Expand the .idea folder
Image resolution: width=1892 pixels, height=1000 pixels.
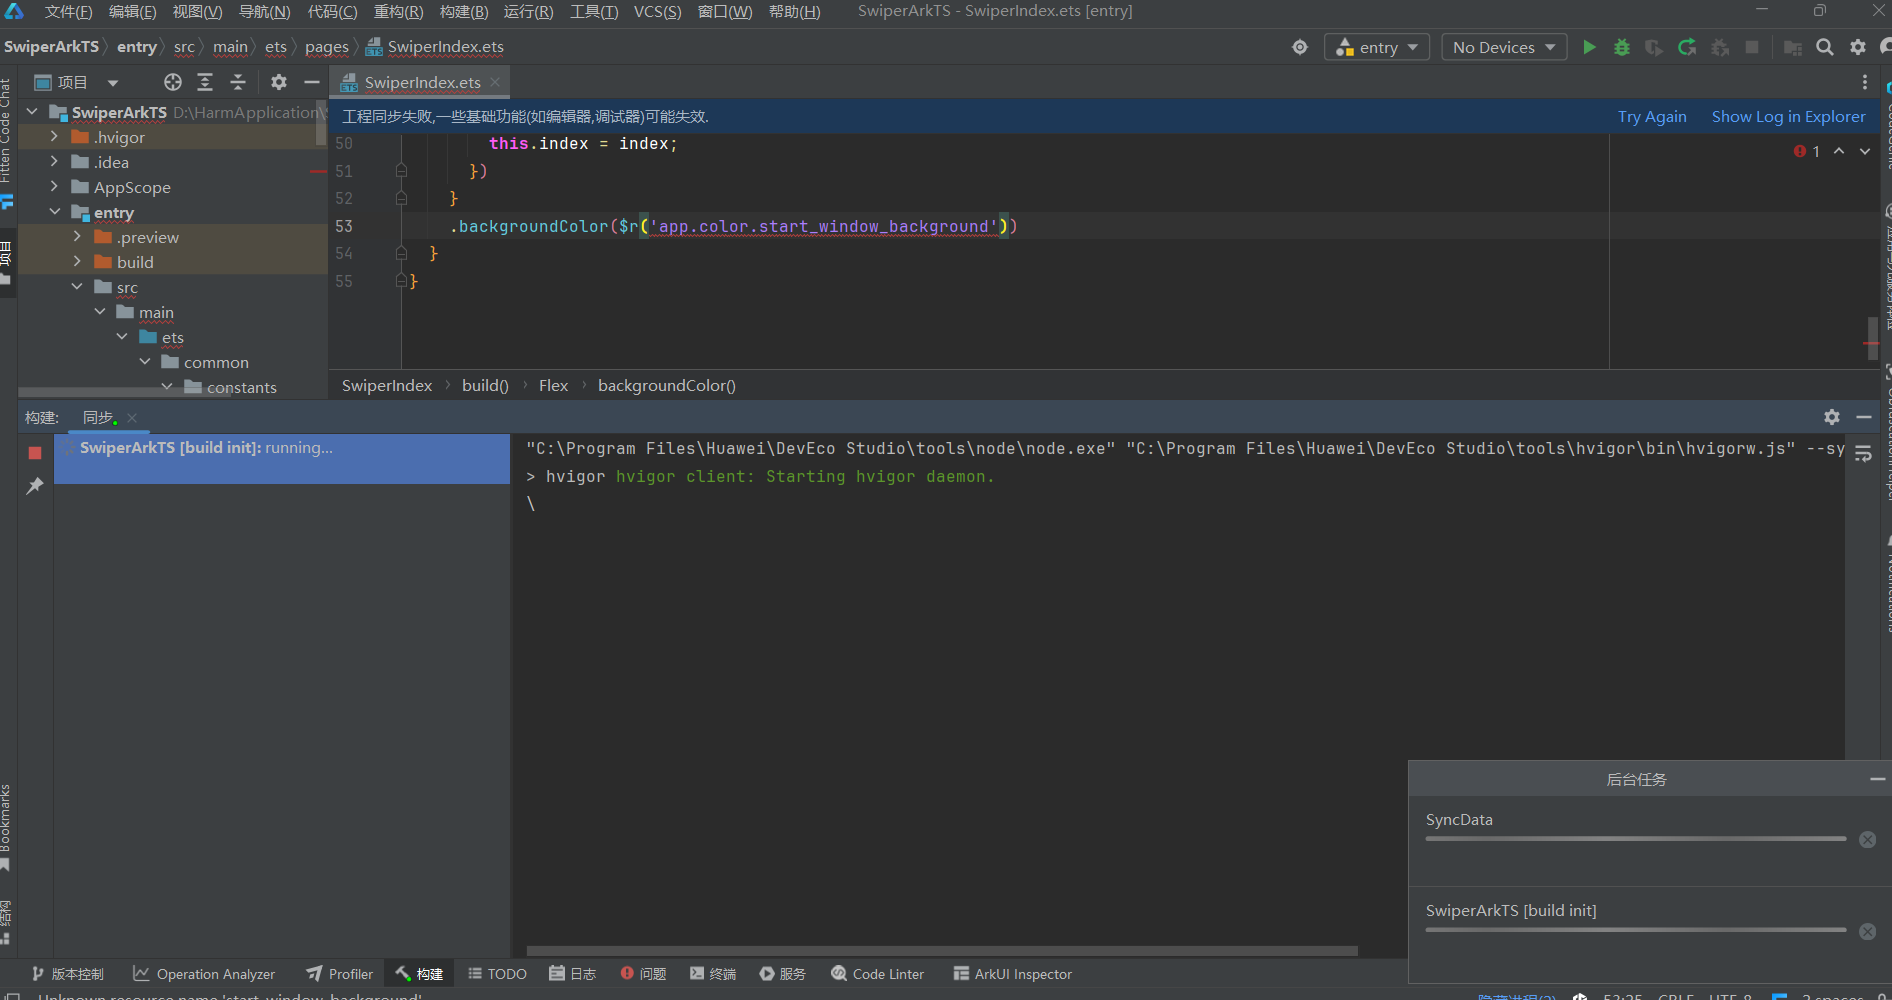pyautogui.click(x=54, y=162)
